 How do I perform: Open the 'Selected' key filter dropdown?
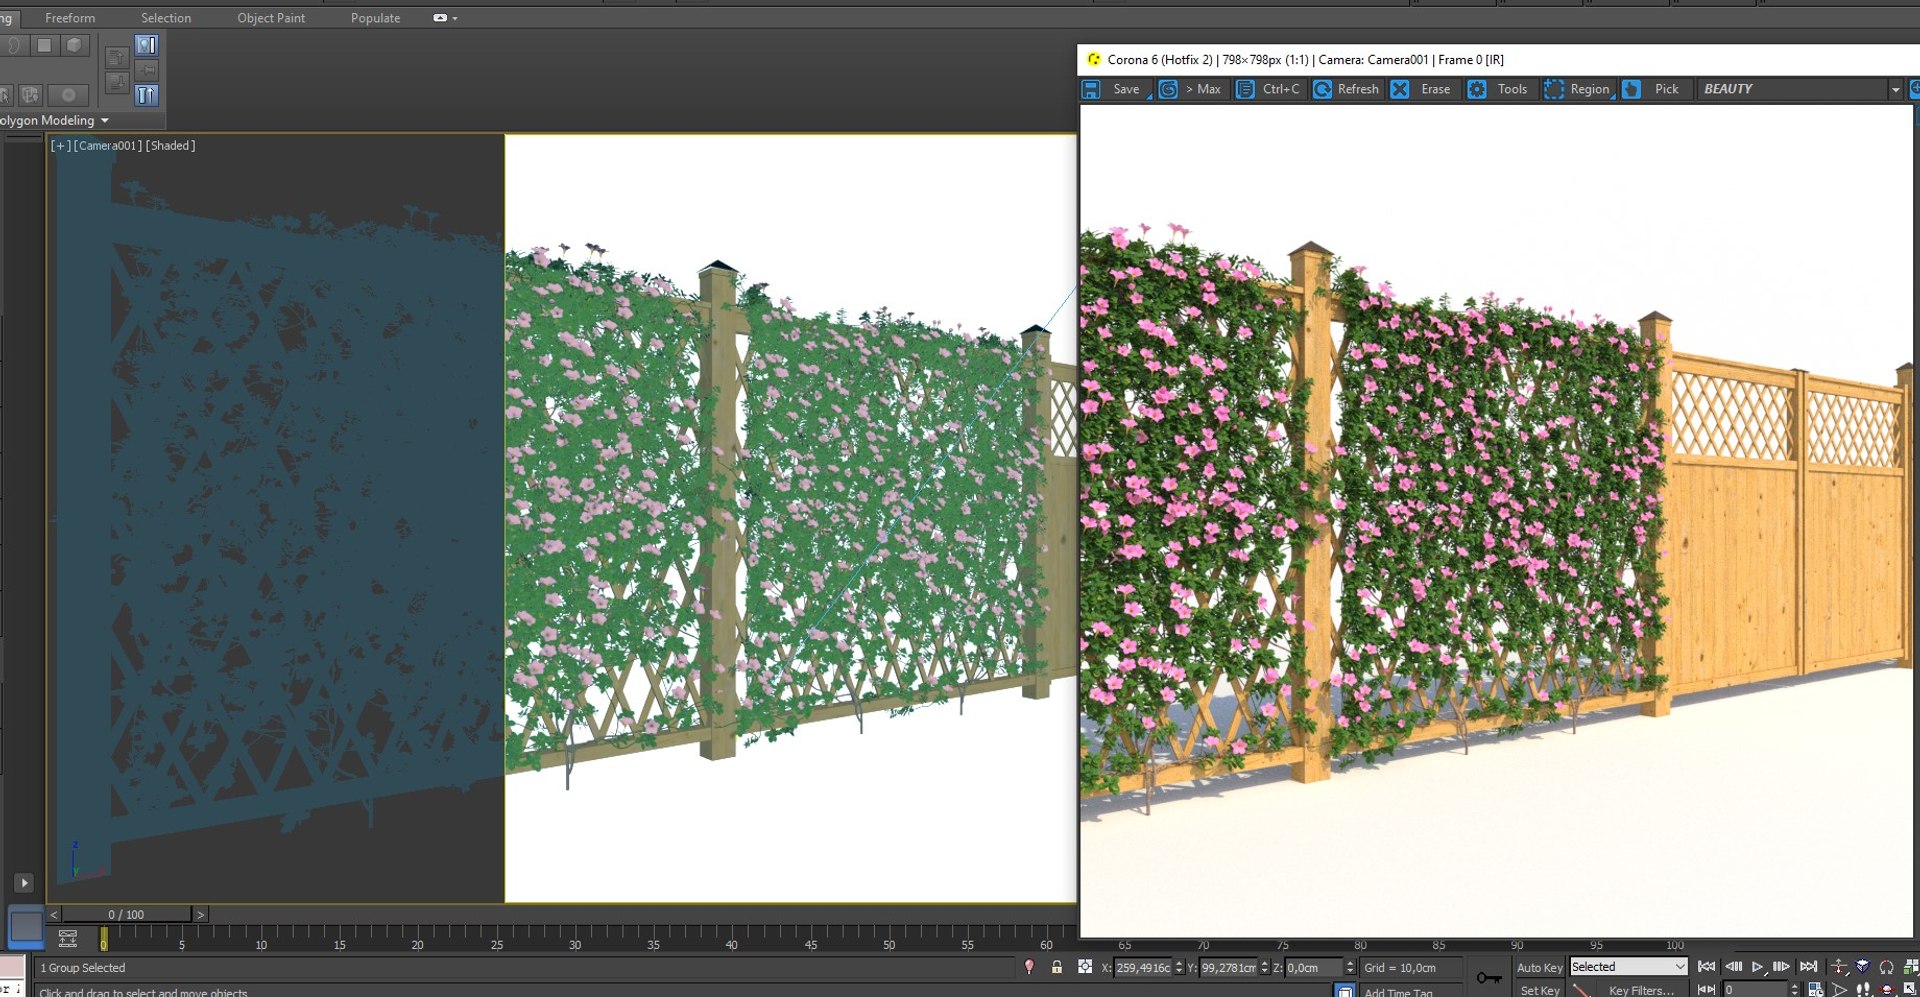(x=1628, y=967)
